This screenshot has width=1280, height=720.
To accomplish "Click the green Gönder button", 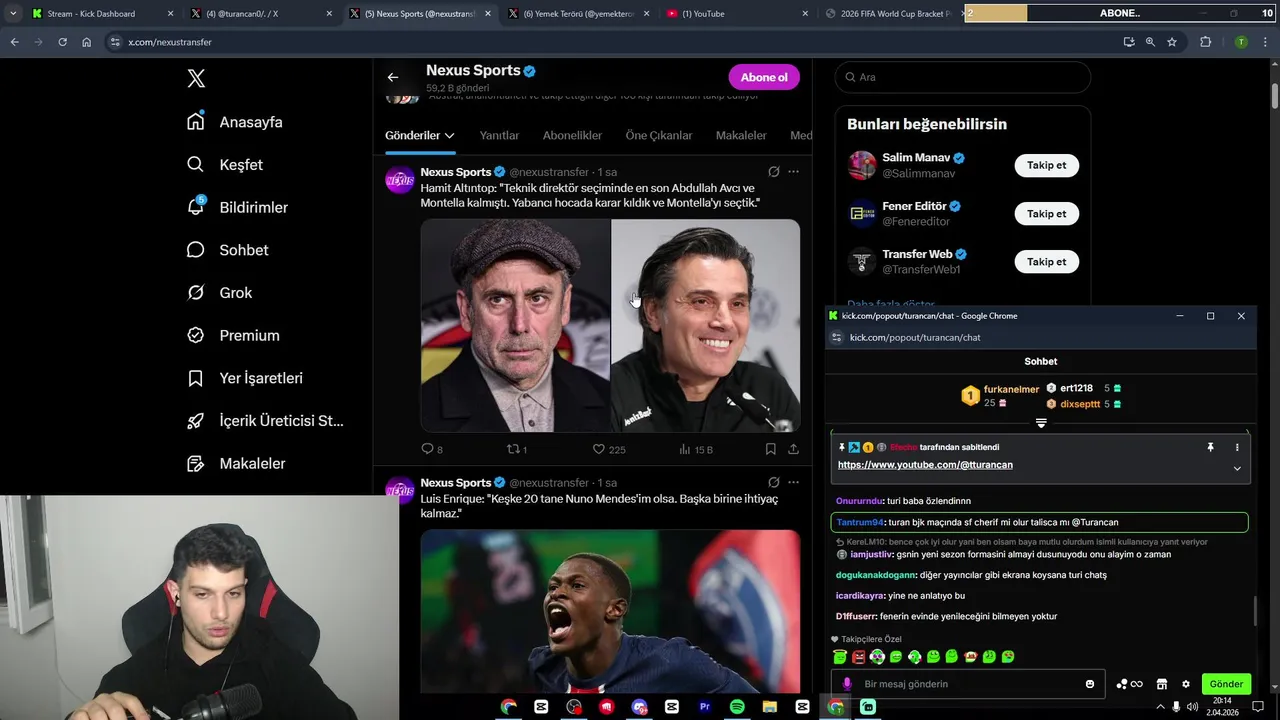I will [x=1226, y=684].
